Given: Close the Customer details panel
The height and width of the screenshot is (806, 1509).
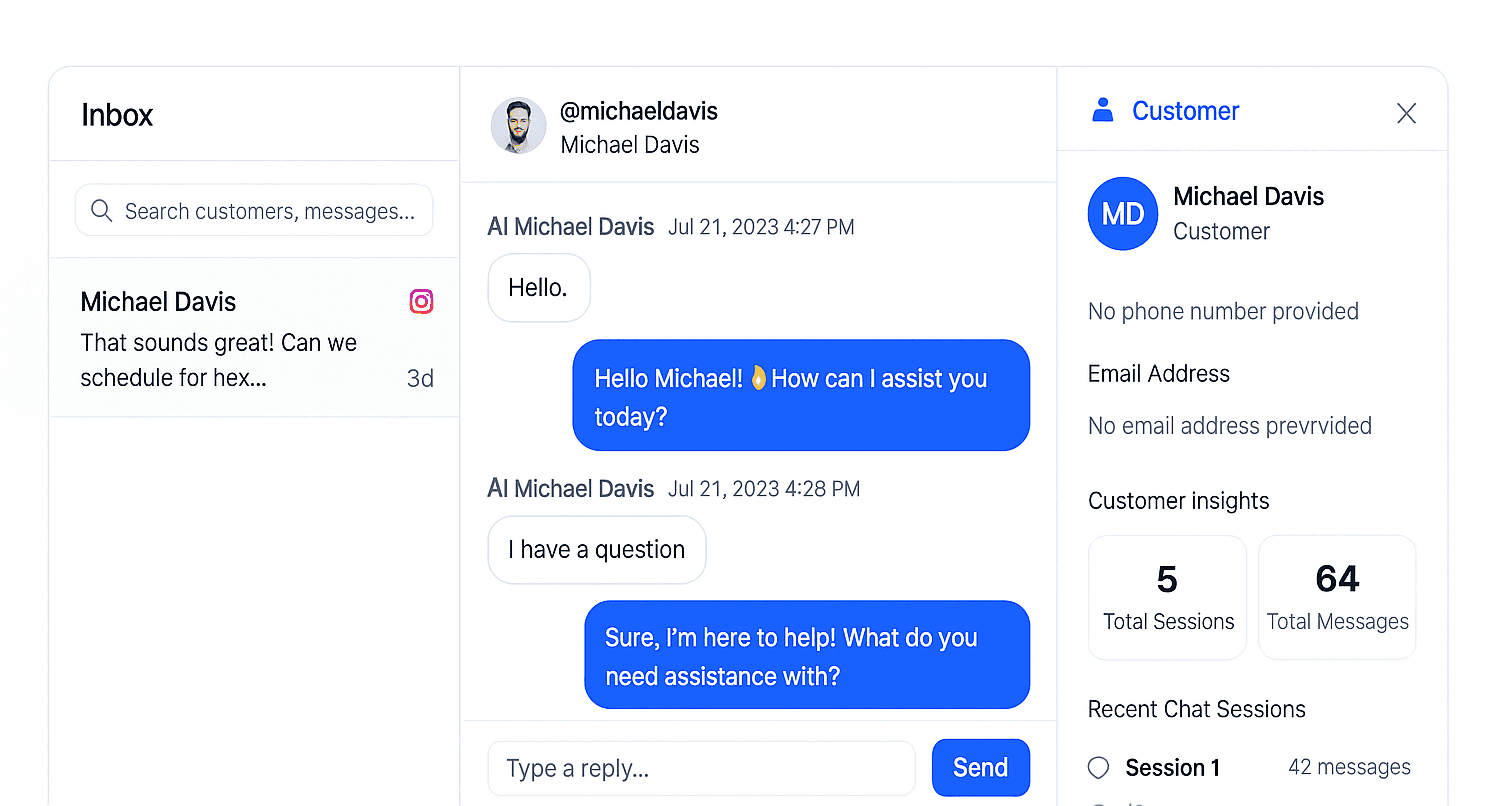Looking at the screenshot, I should pyautogui.click(x=1406, y=113).
